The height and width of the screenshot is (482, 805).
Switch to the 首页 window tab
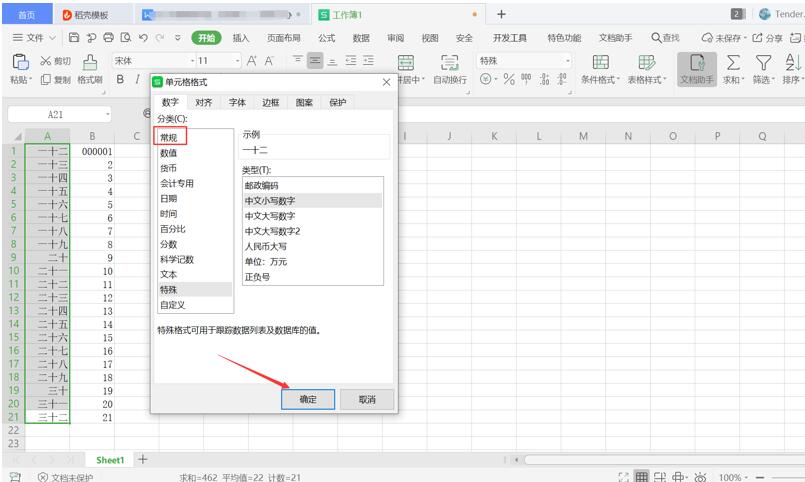pyautogui.click(x=27, y=14)
